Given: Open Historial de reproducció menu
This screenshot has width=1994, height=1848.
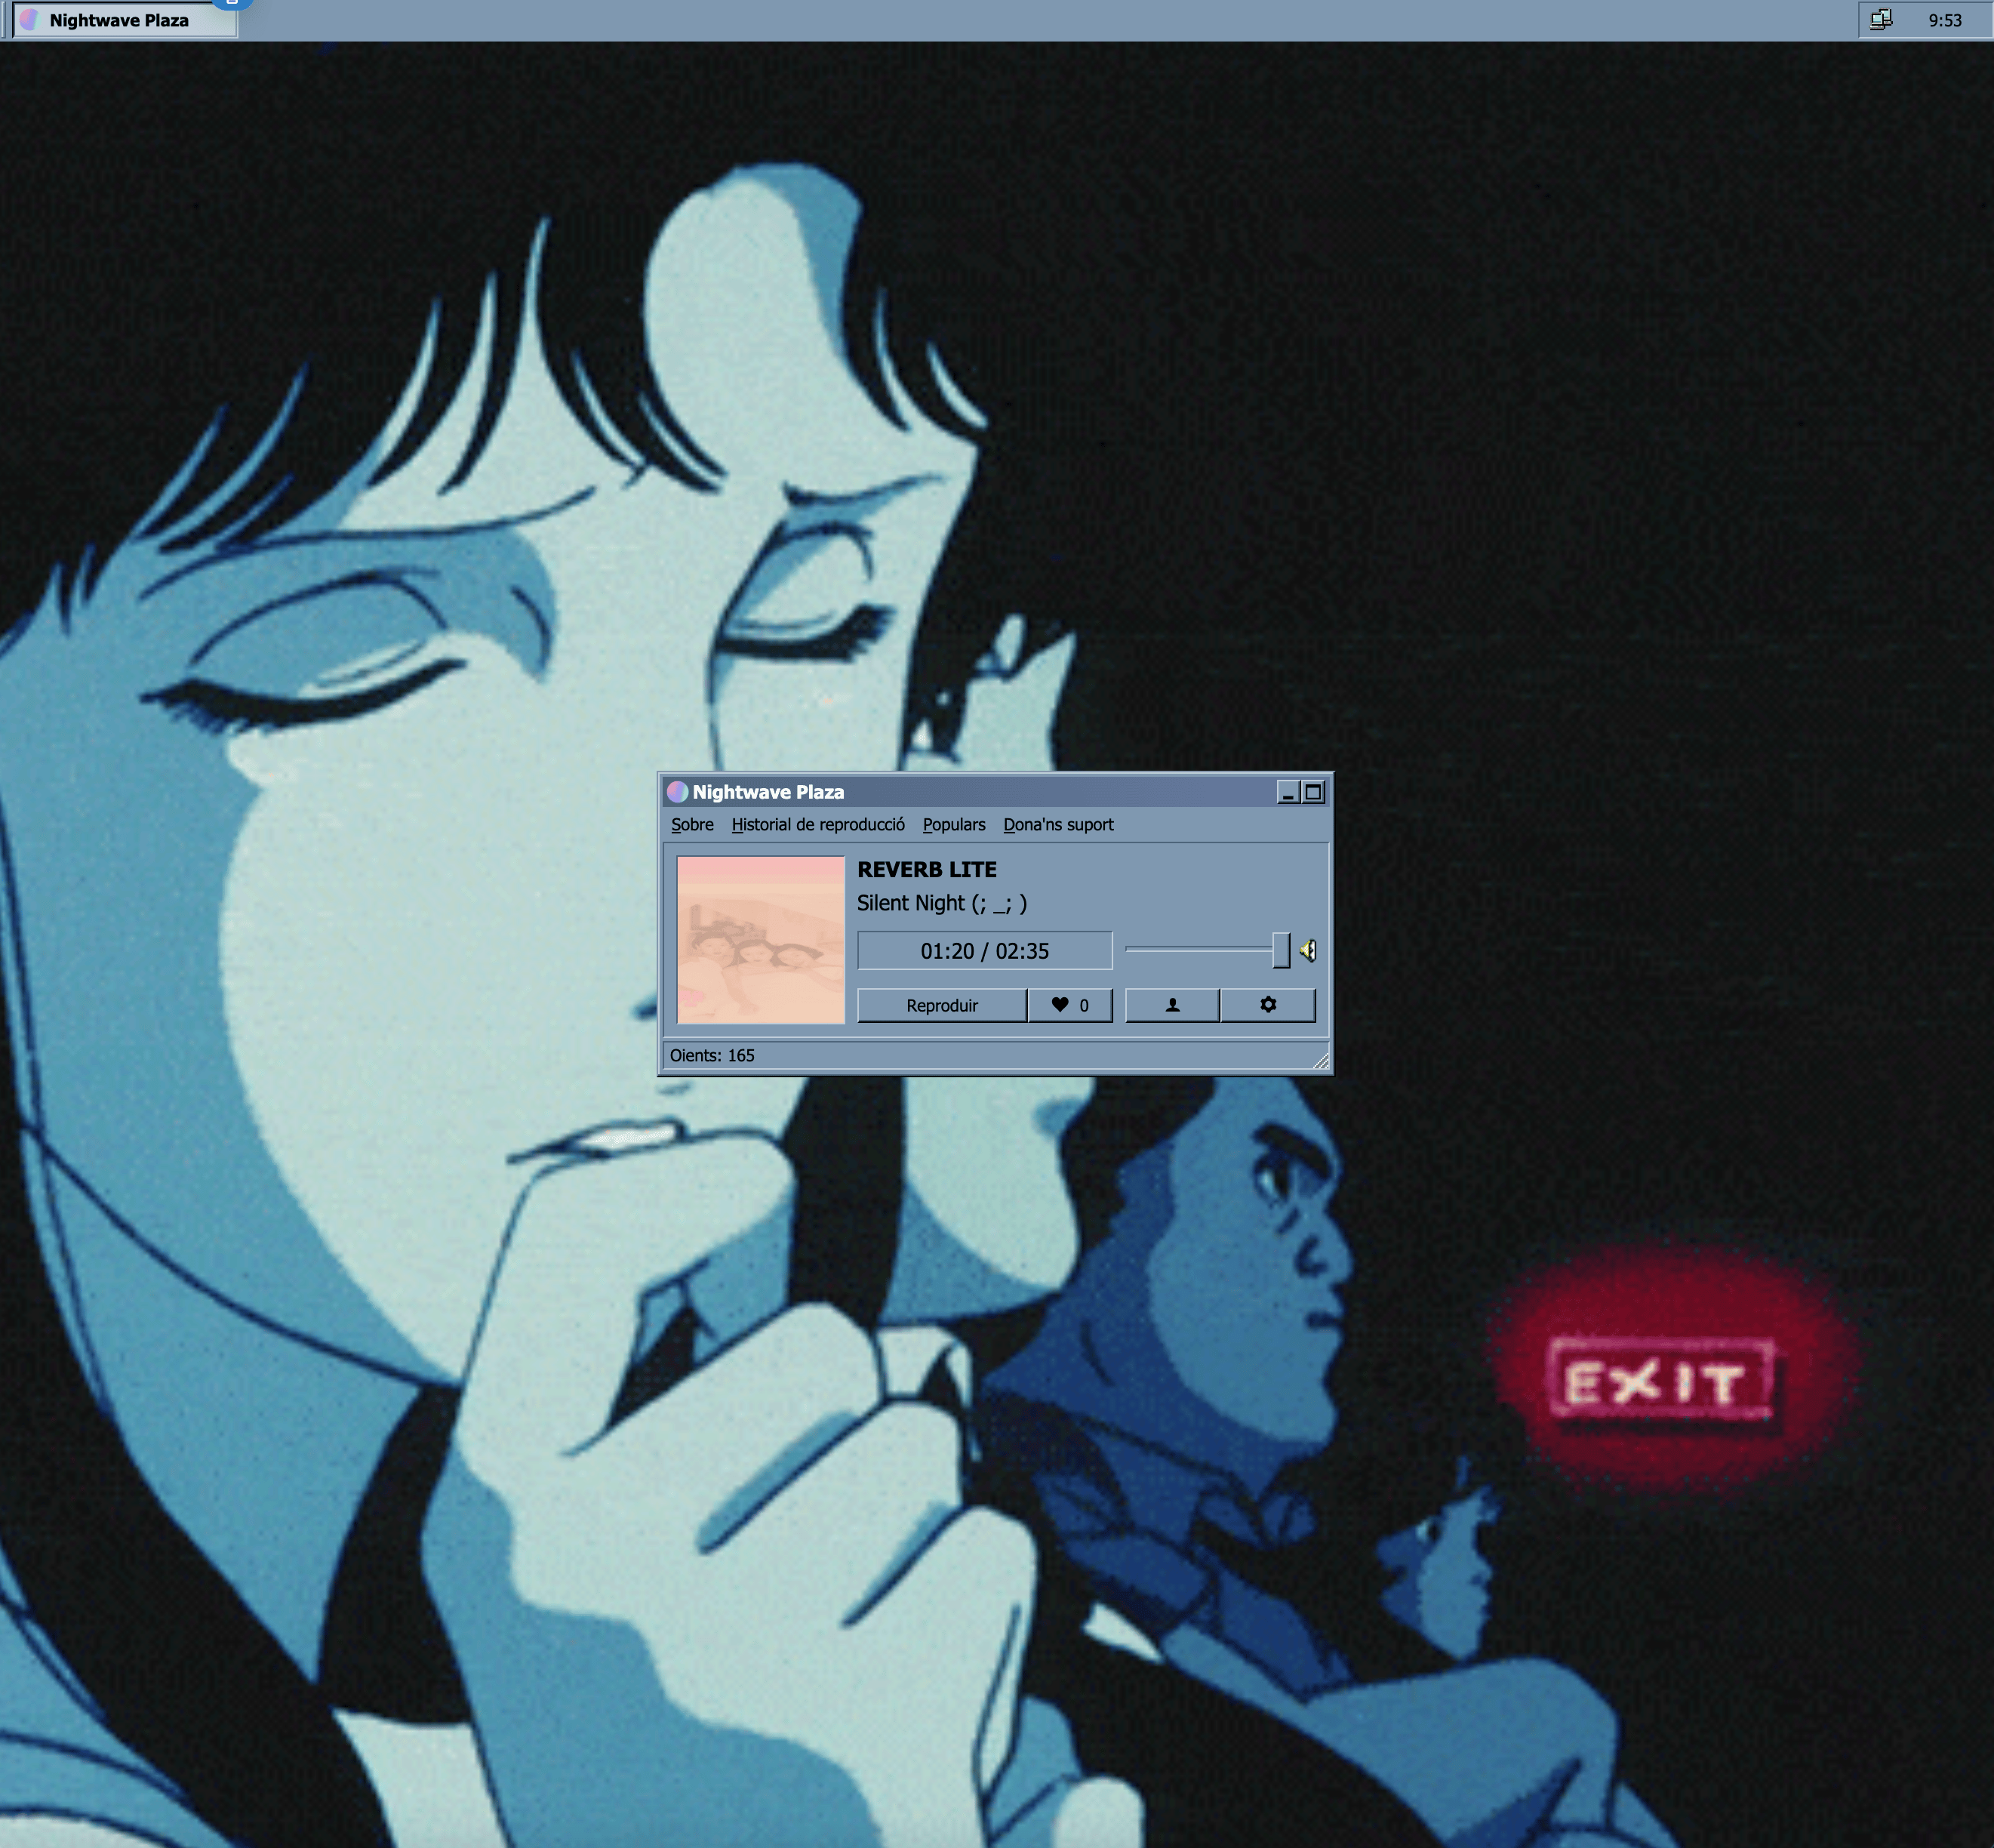Looking at the screenshot, I should [x=818, y=824].
